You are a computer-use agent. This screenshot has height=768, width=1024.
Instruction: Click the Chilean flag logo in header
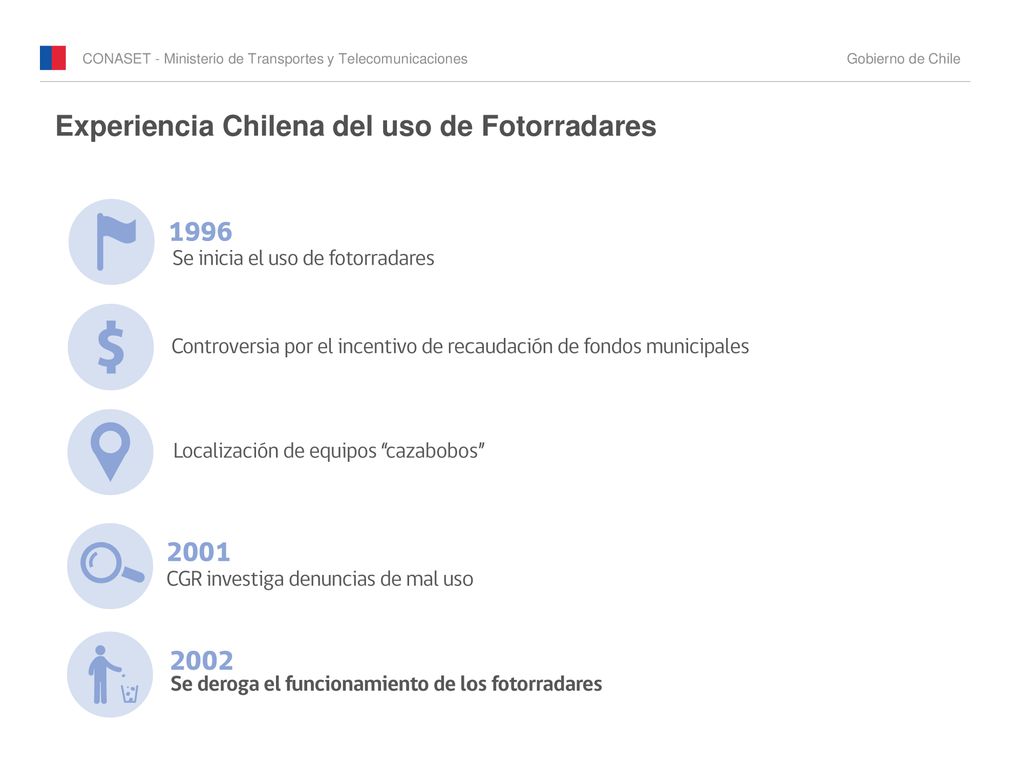[53, 58]
